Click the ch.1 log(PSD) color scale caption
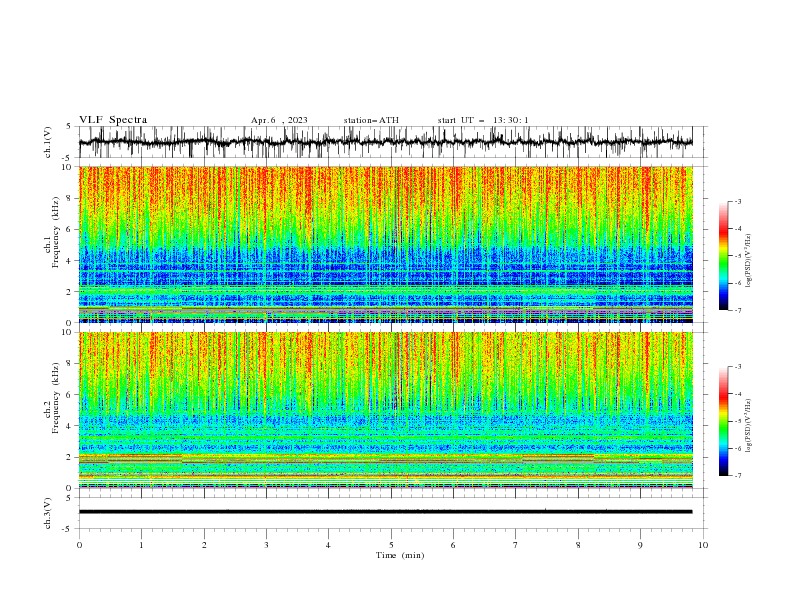The image size is (792, 612). point(749,261)
